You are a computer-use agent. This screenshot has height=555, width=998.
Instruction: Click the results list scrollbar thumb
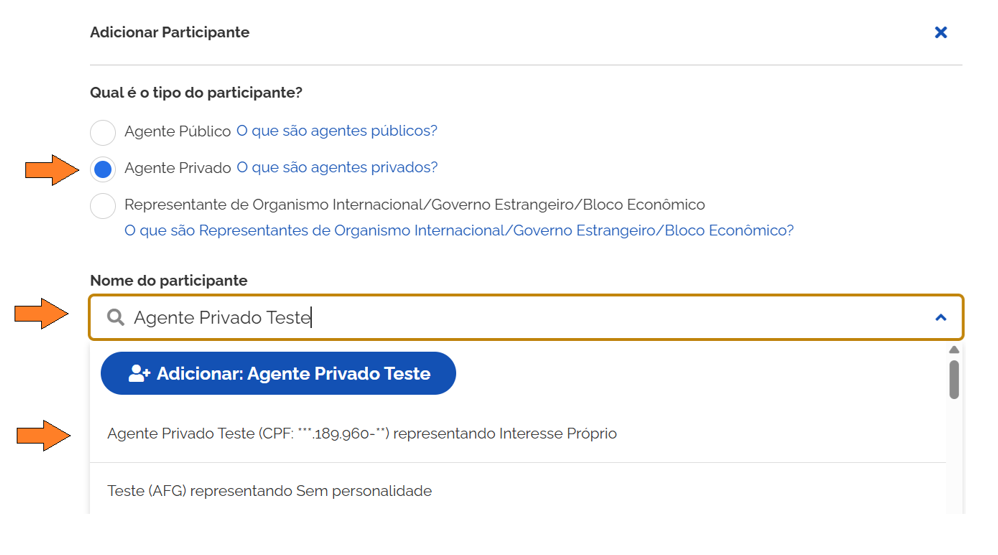point(954,380)
